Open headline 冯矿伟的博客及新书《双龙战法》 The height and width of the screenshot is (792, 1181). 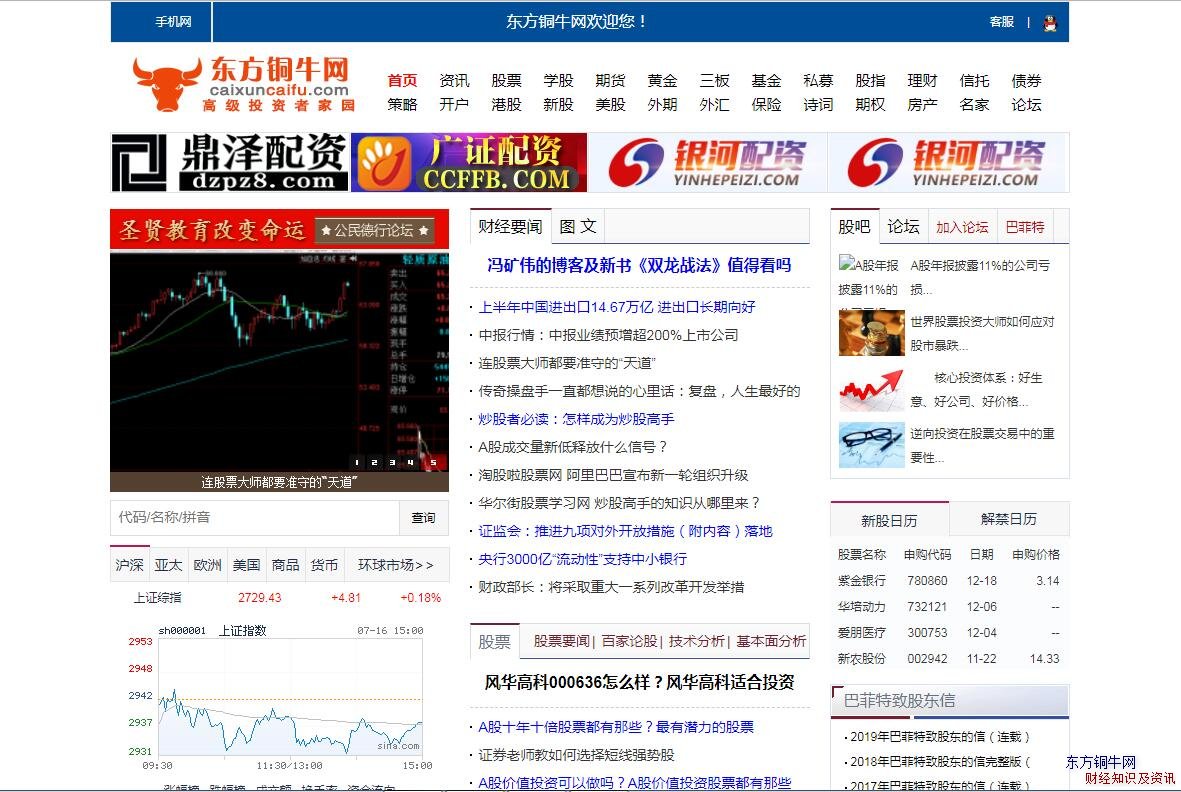(x=639, y=265)
